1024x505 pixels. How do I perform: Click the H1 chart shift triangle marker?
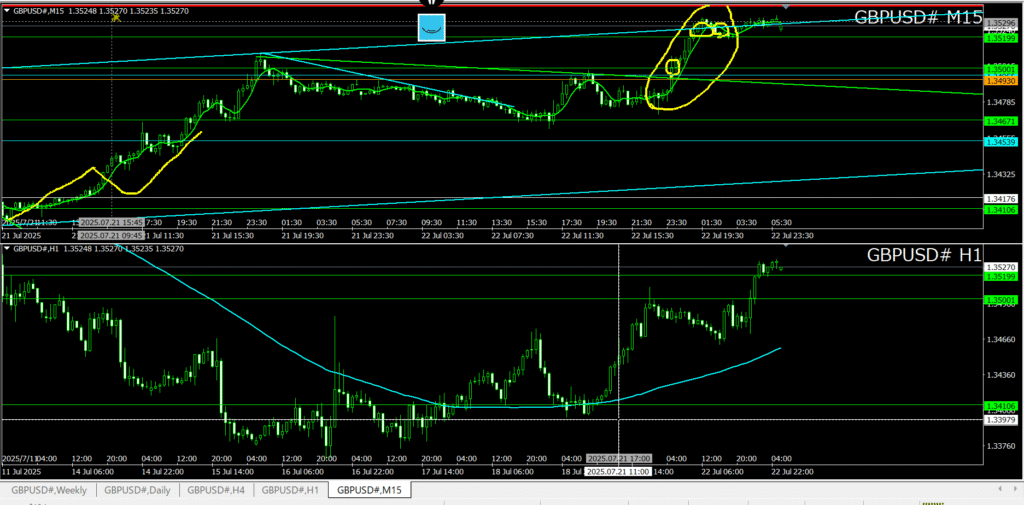click(x=785, y=244)
